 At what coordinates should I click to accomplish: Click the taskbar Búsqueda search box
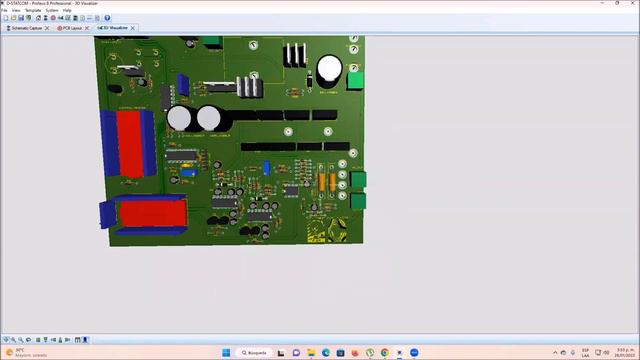pos(254,353)
